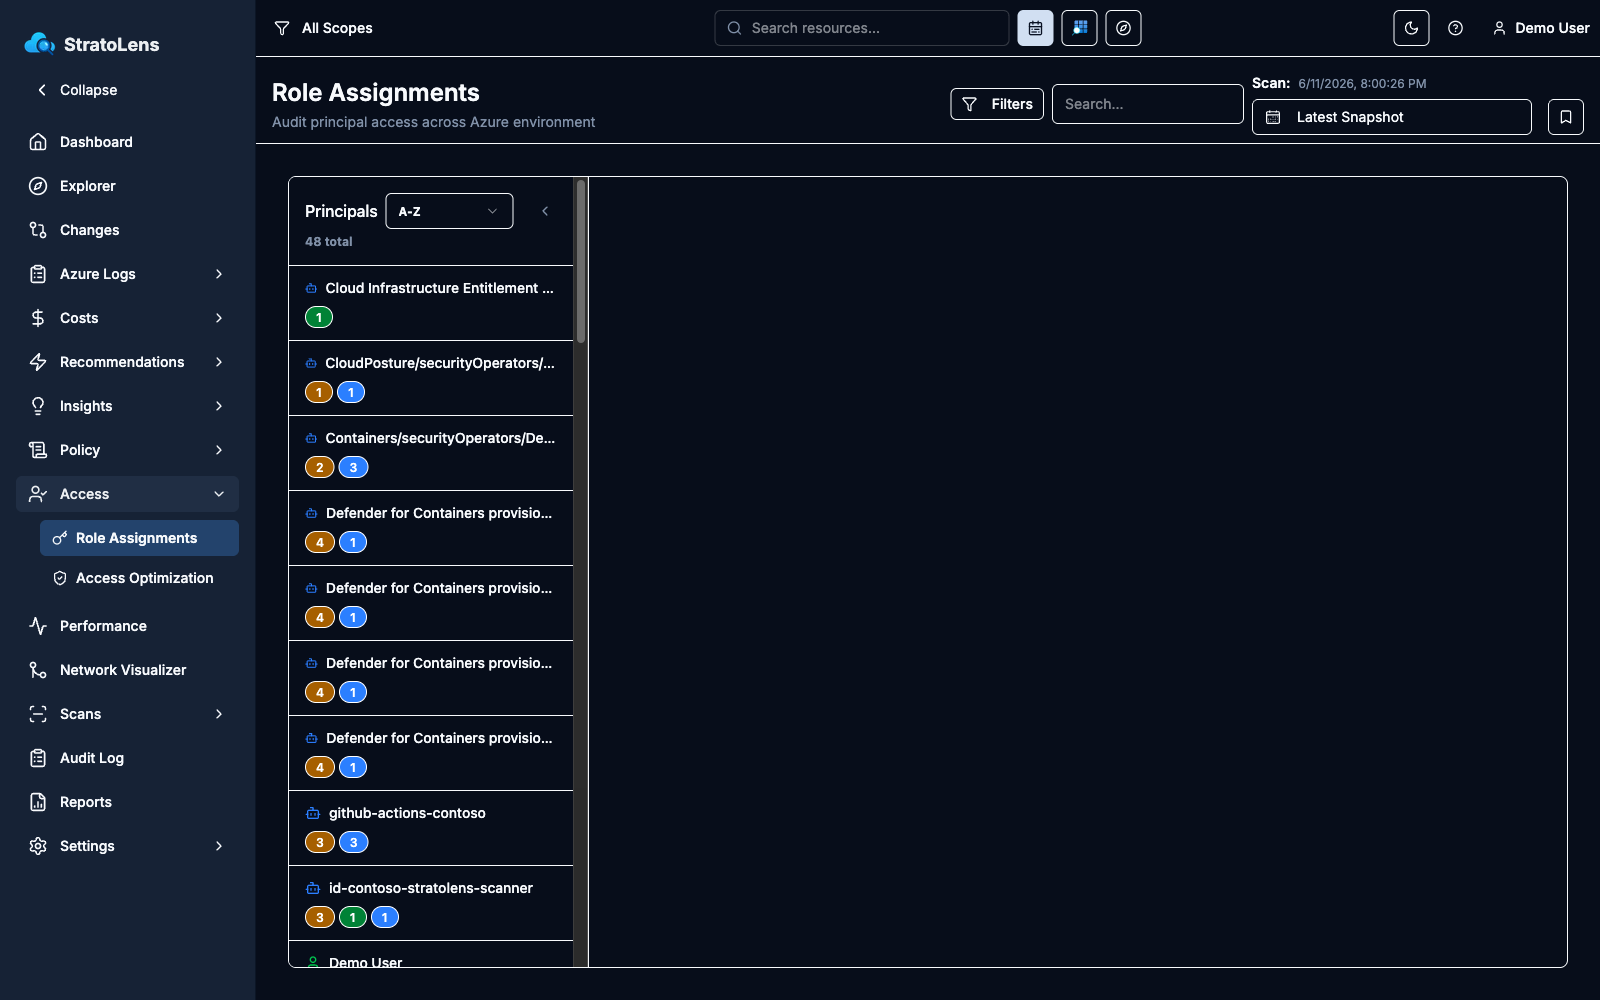Click the Costs dollar sign icon
The image size is (1600, 1000).
pyautogui.click(x=38, y=318)
